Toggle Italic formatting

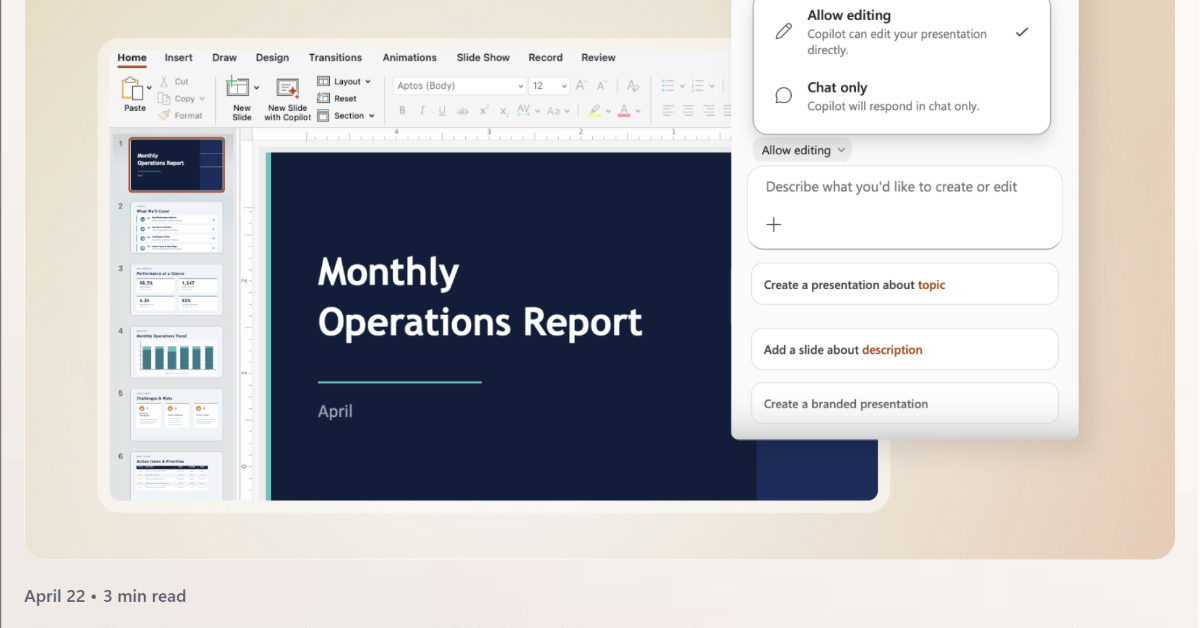click(x=422, y=111)
